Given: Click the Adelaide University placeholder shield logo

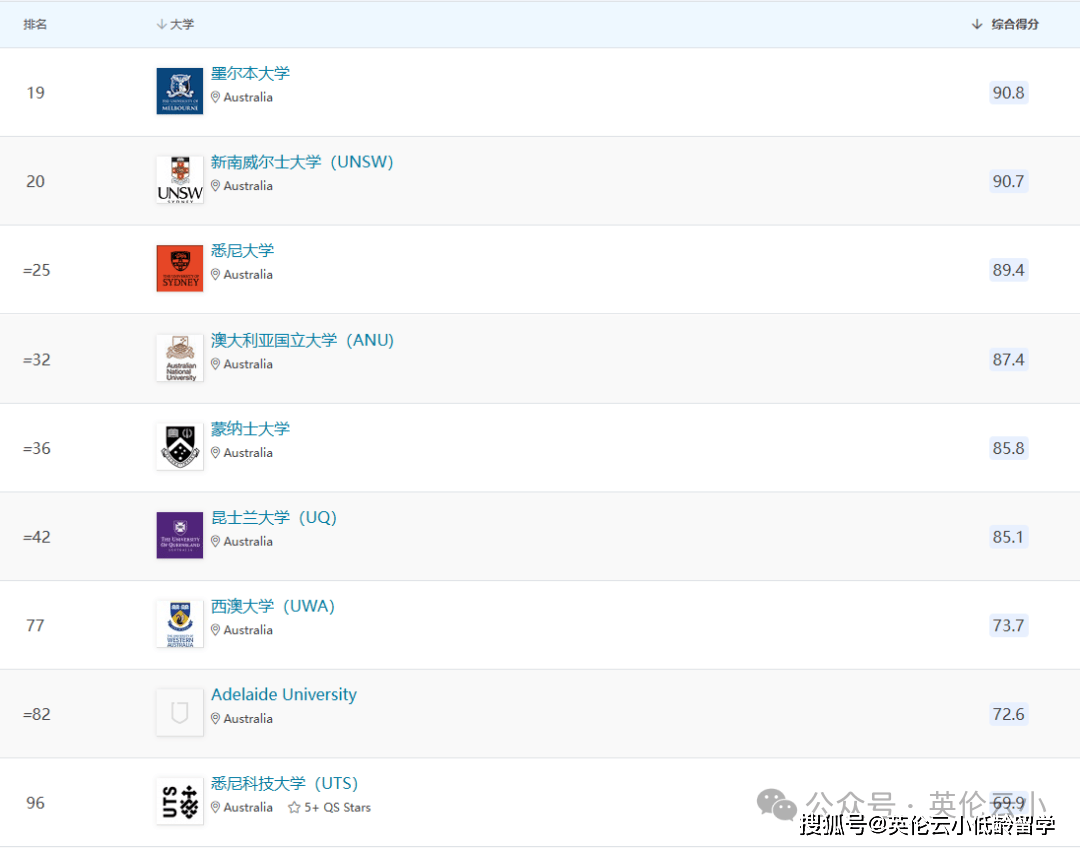Looking at the screenshot, I should tap(180, 712).
